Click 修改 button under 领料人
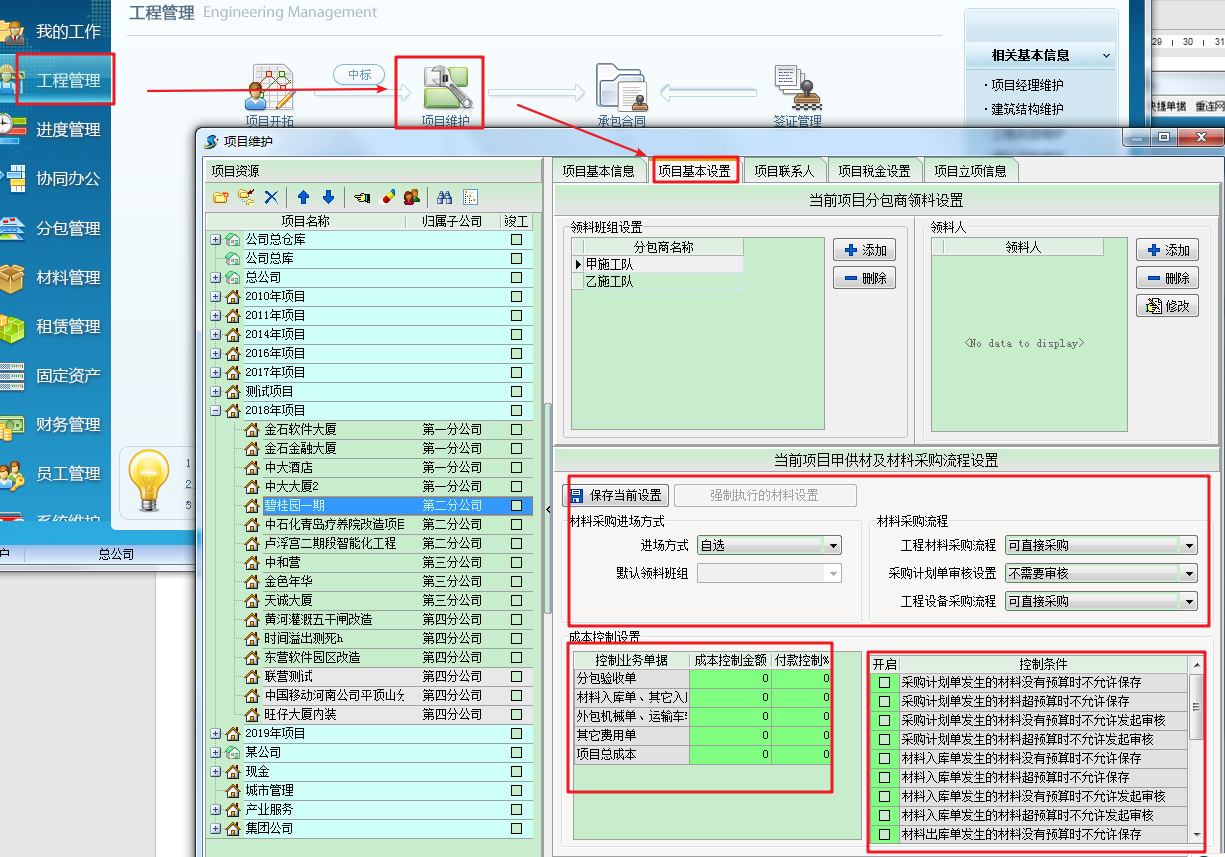The width and height of the screenshot is (1225, 857). tap(1167, 306)
